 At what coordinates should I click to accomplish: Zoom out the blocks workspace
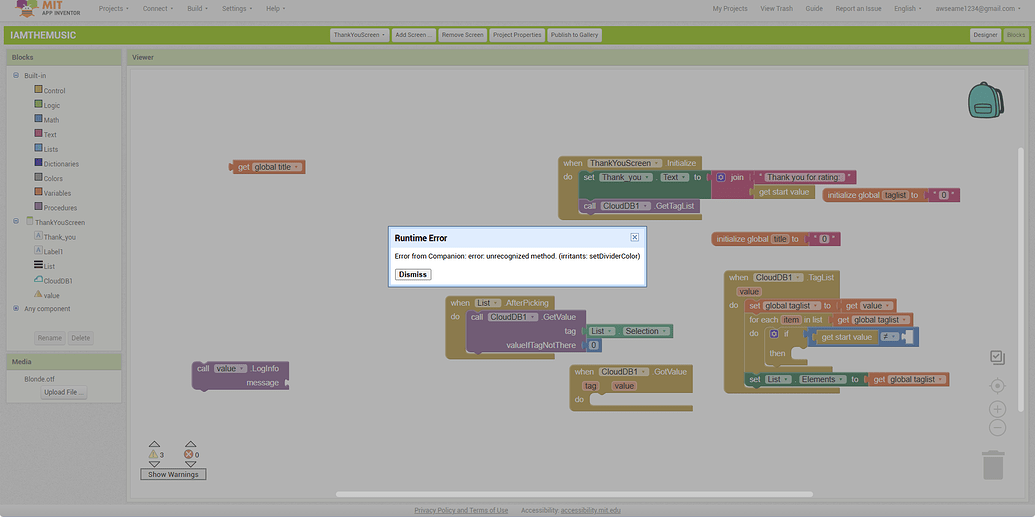point(997,428)
